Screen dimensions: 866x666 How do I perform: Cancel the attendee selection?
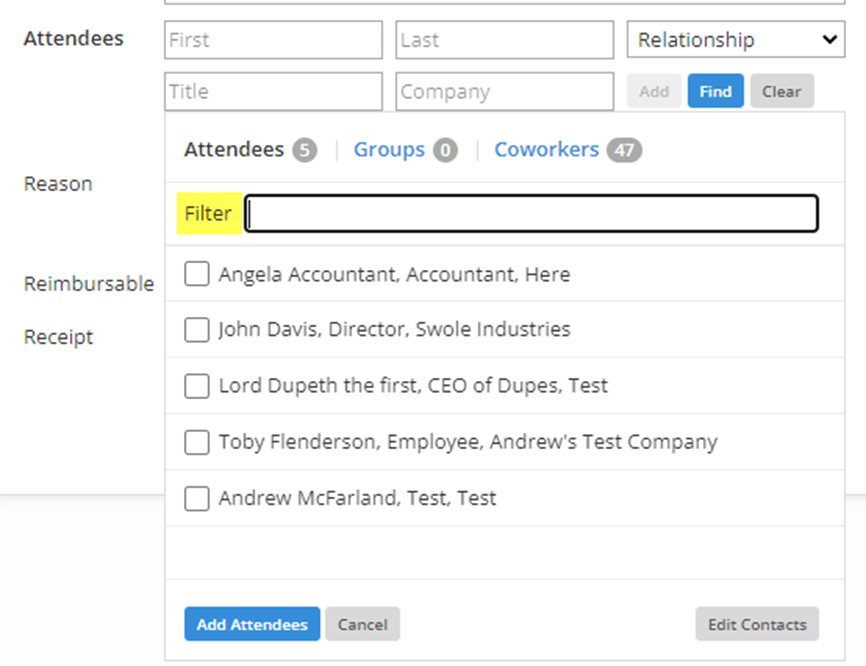pos(362,624)
